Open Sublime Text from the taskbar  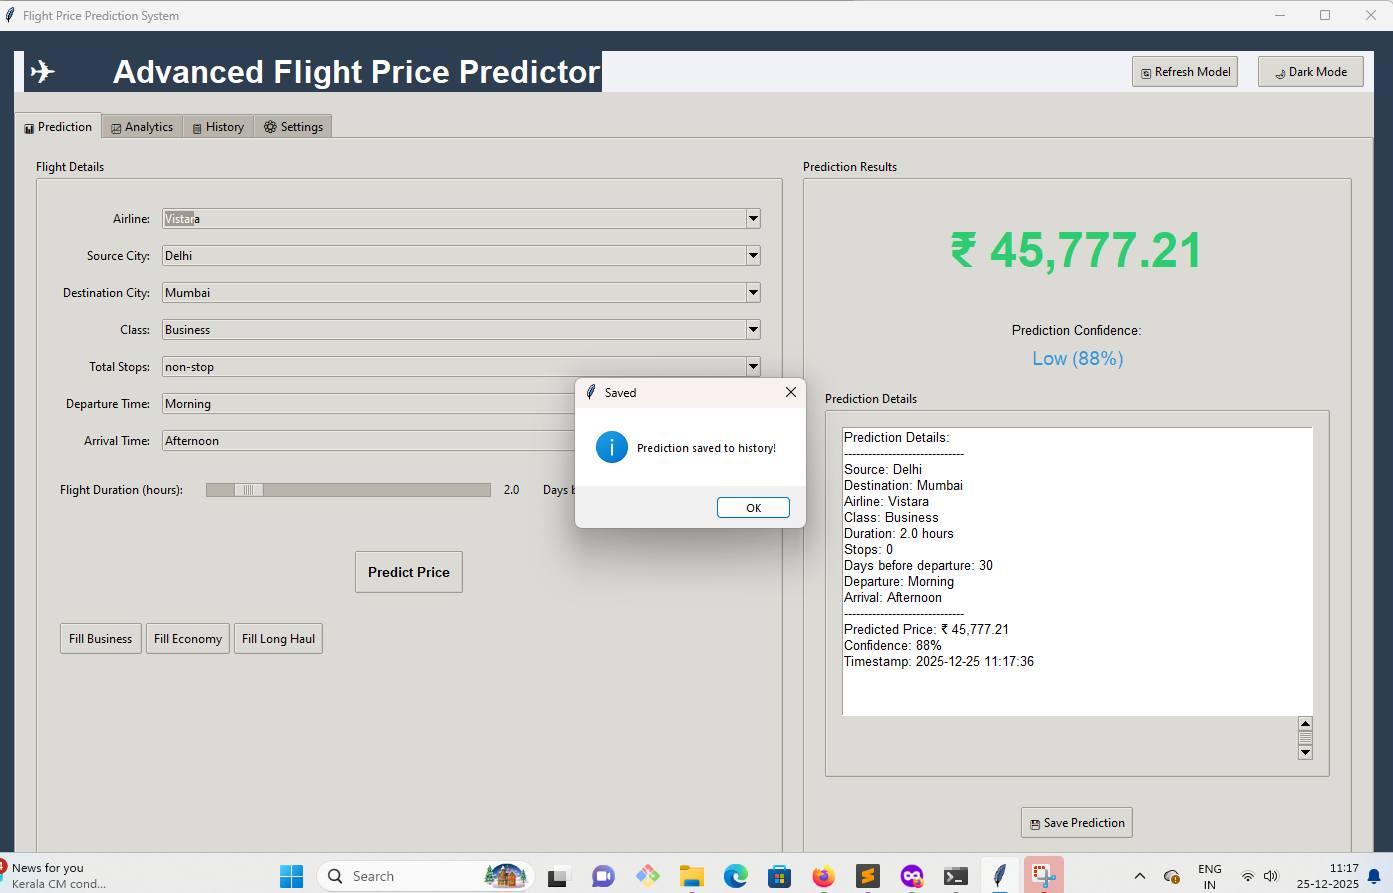click(x=867, y=877)
